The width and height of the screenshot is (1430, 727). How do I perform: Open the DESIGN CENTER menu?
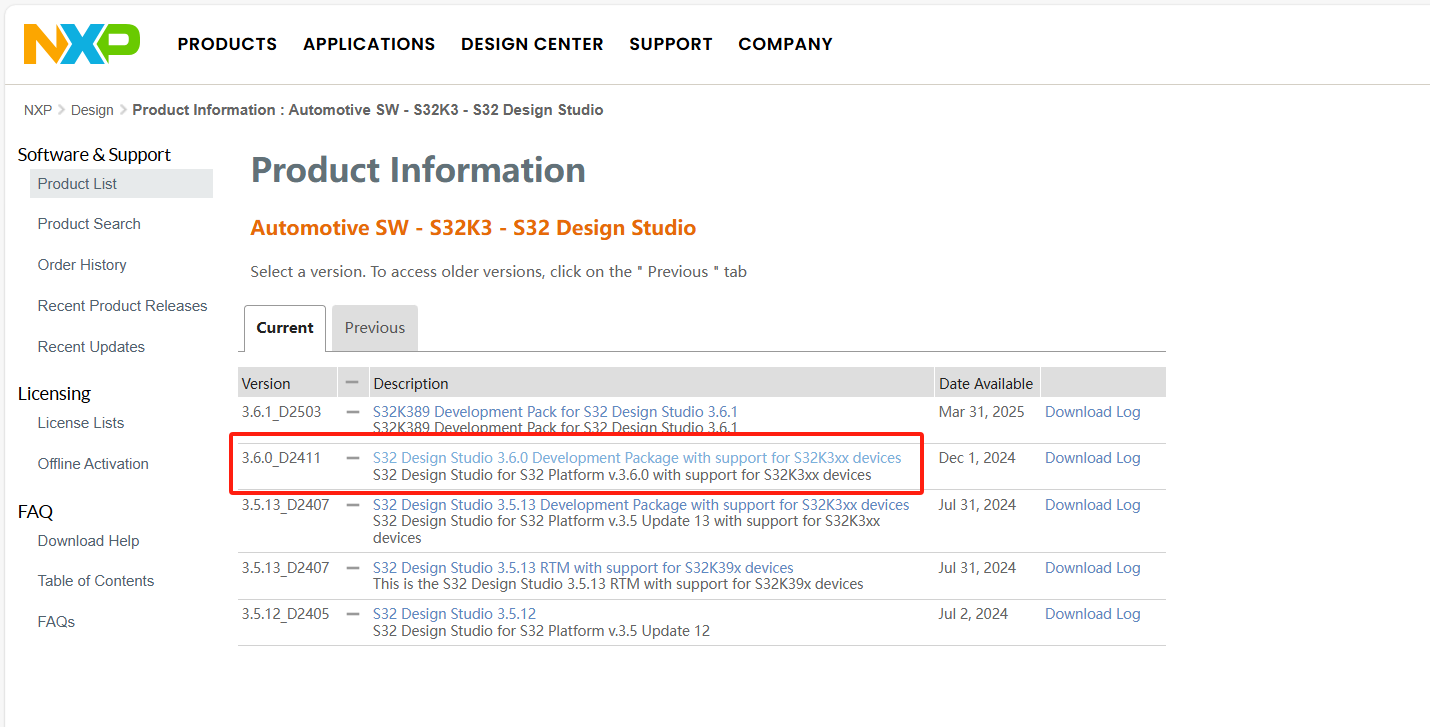532,44
